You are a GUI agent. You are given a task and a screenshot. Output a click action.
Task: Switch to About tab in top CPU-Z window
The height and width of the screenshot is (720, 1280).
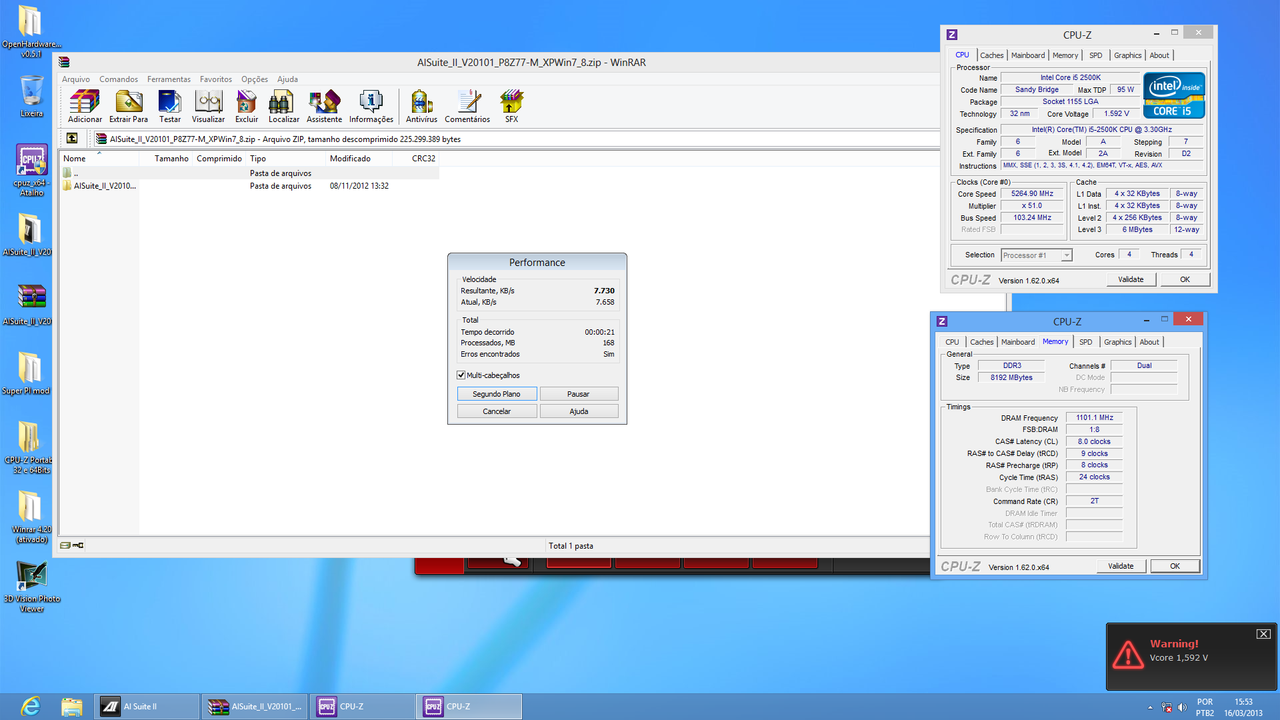point(1159,55)
